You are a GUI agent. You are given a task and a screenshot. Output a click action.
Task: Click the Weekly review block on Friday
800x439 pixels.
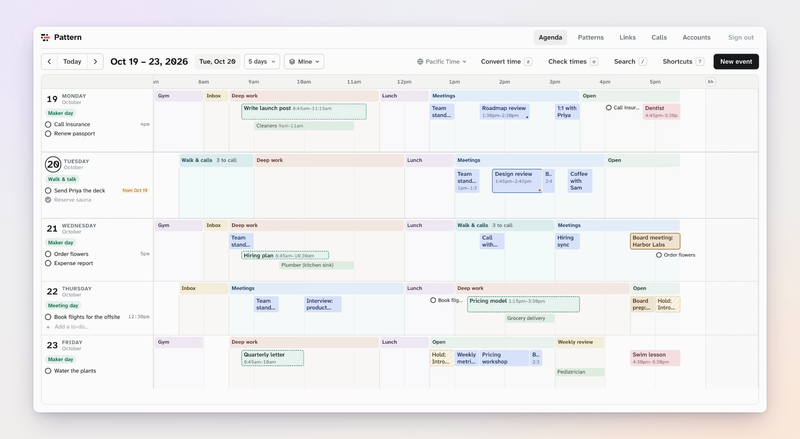[x=580, y=342]
